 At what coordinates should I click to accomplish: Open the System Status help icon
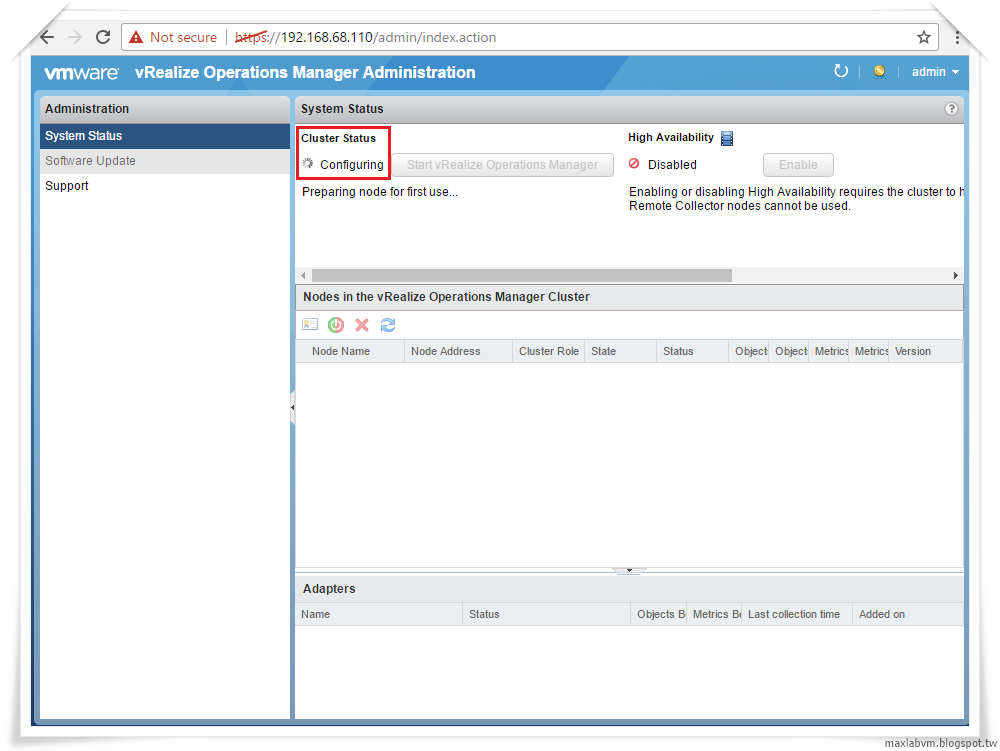pyautogui.click(x=951, y=108)
